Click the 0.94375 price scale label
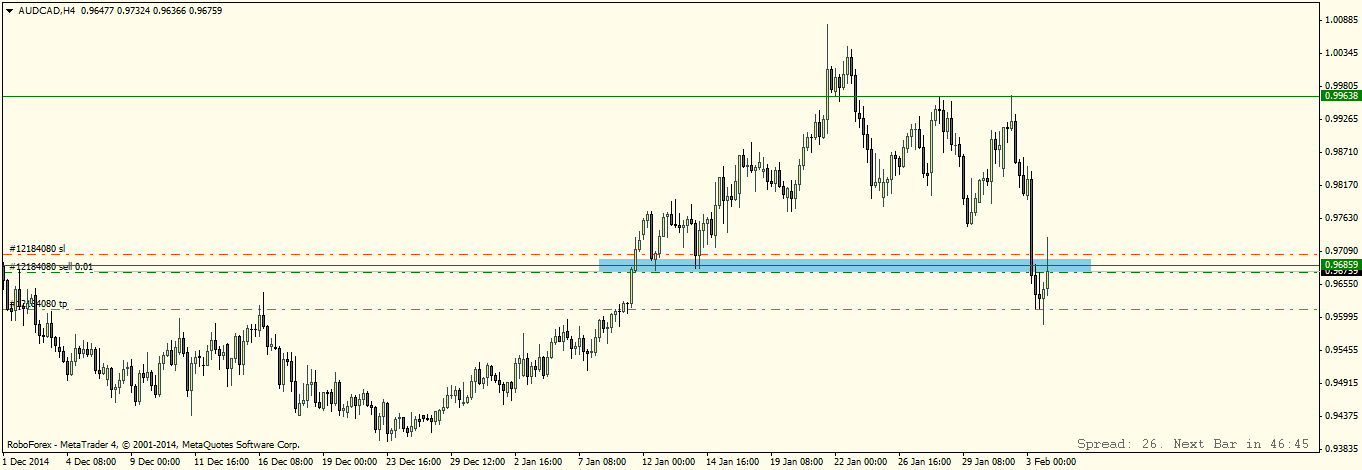The image size is (1362, 470). pos(1341,417)
